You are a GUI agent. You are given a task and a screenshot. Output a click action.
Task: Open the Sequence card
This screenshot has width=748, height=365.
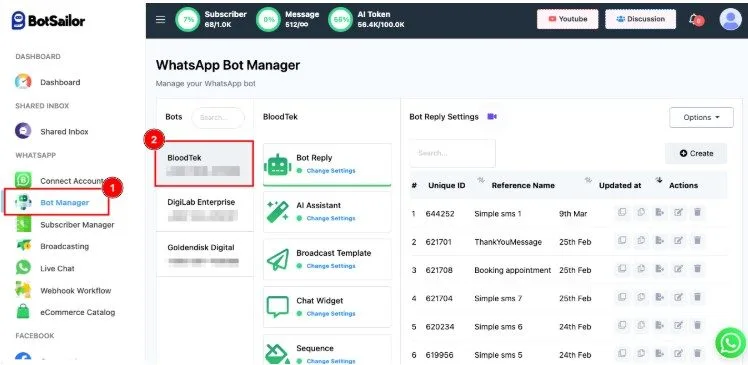(327, 350)
